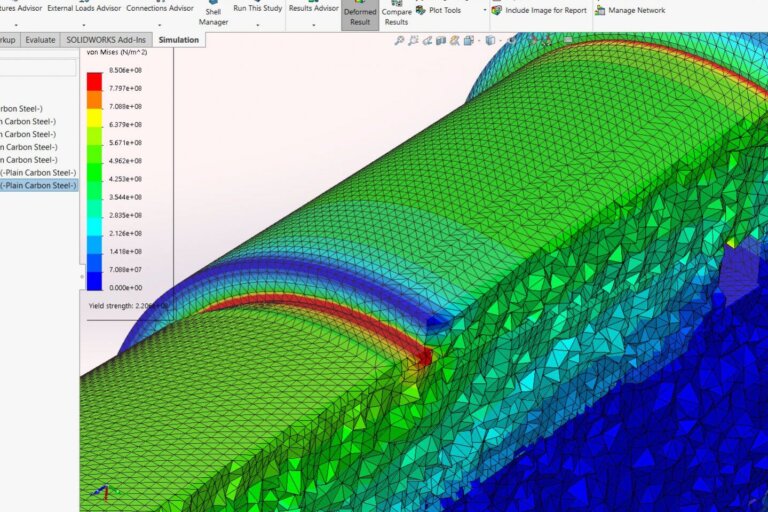
Task: Click the Plot Tools icon
Action: coord(420,10)
